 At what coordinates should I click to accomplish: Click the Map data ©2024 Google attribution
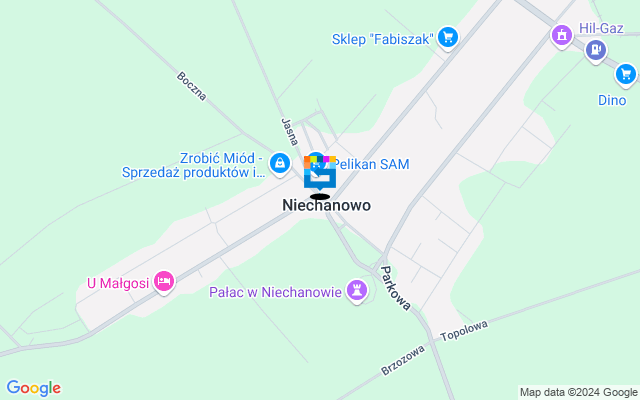point(578,393)
